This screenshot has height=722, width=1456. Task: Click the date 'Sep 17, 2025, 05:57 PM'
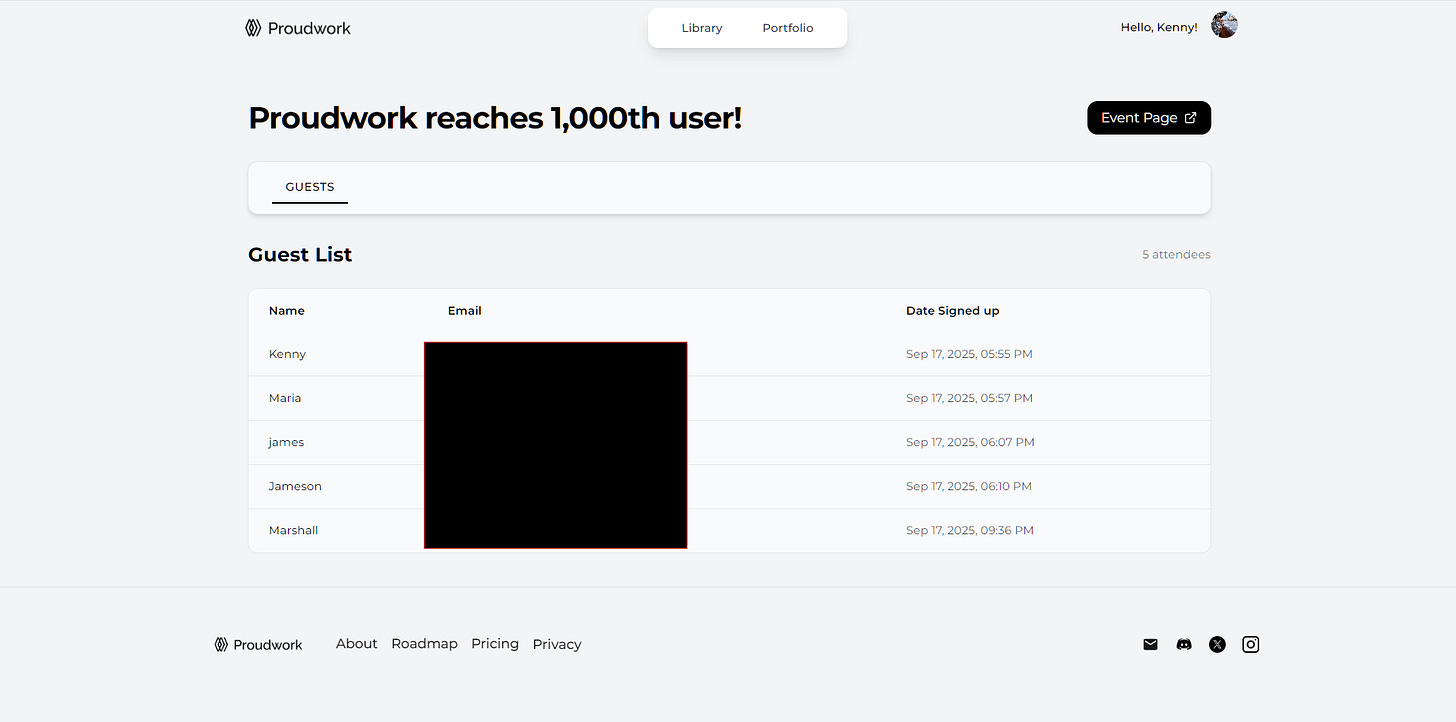click(x=969, y=398)
